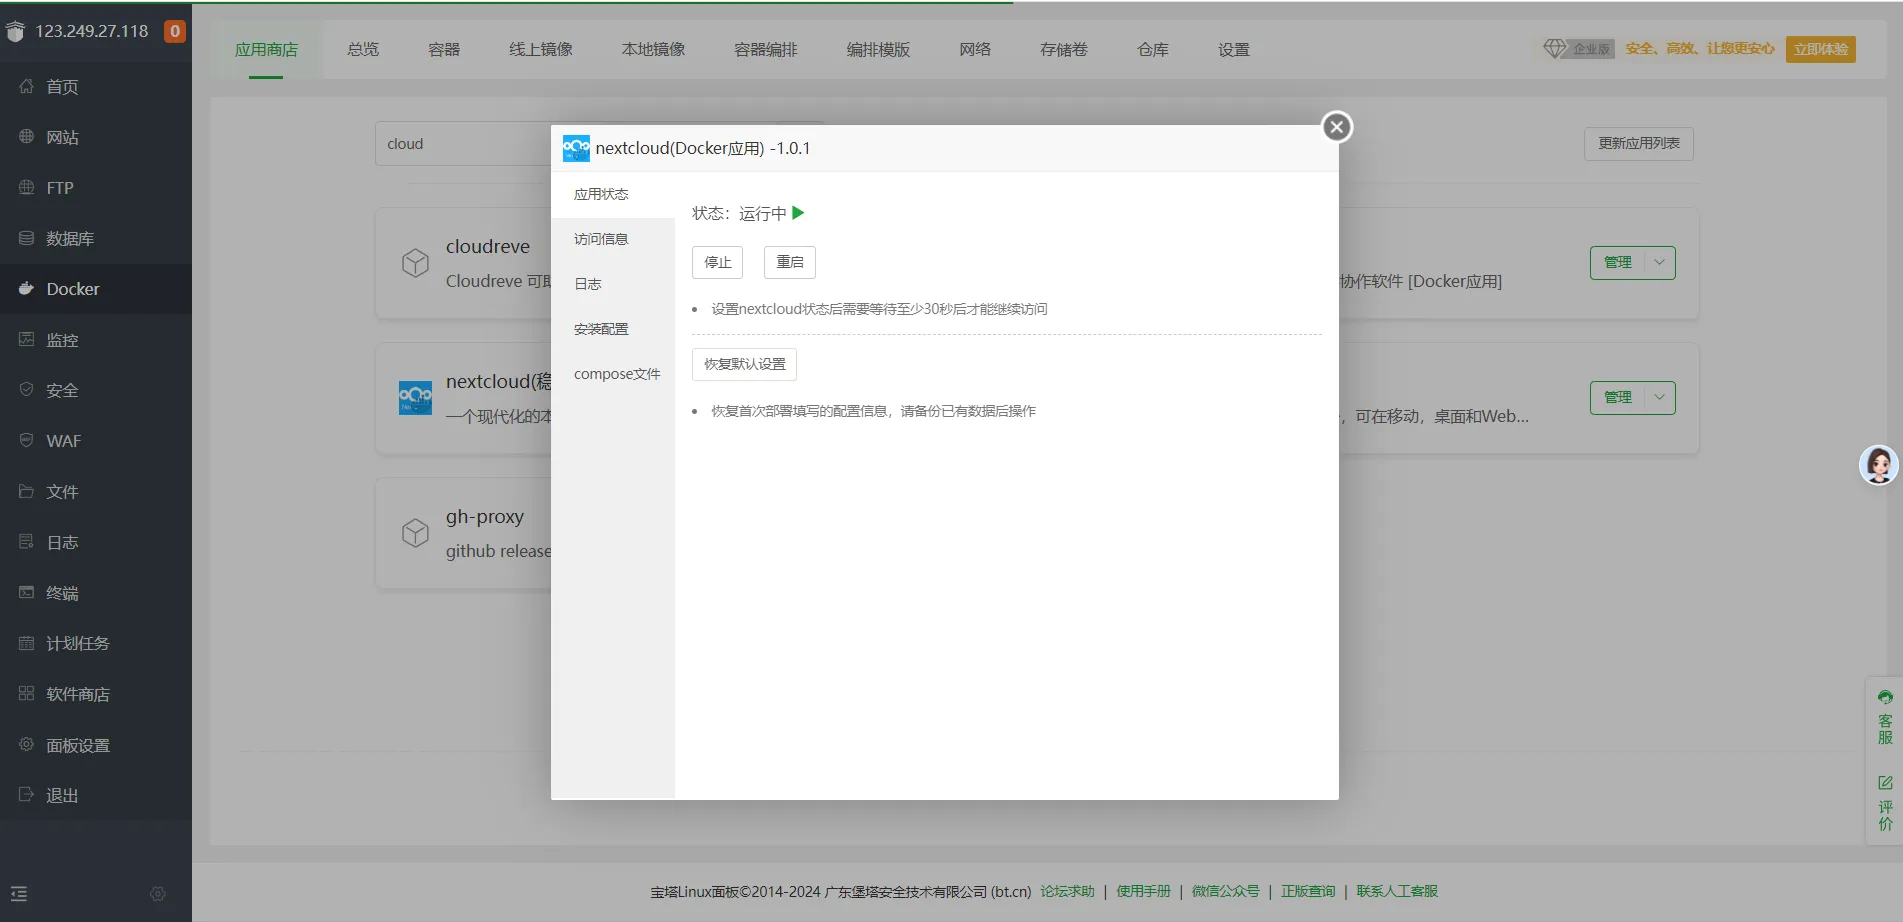Open 微信公众号 footer link
This screenshot has height=922, width=1903.
point(1226,892)
